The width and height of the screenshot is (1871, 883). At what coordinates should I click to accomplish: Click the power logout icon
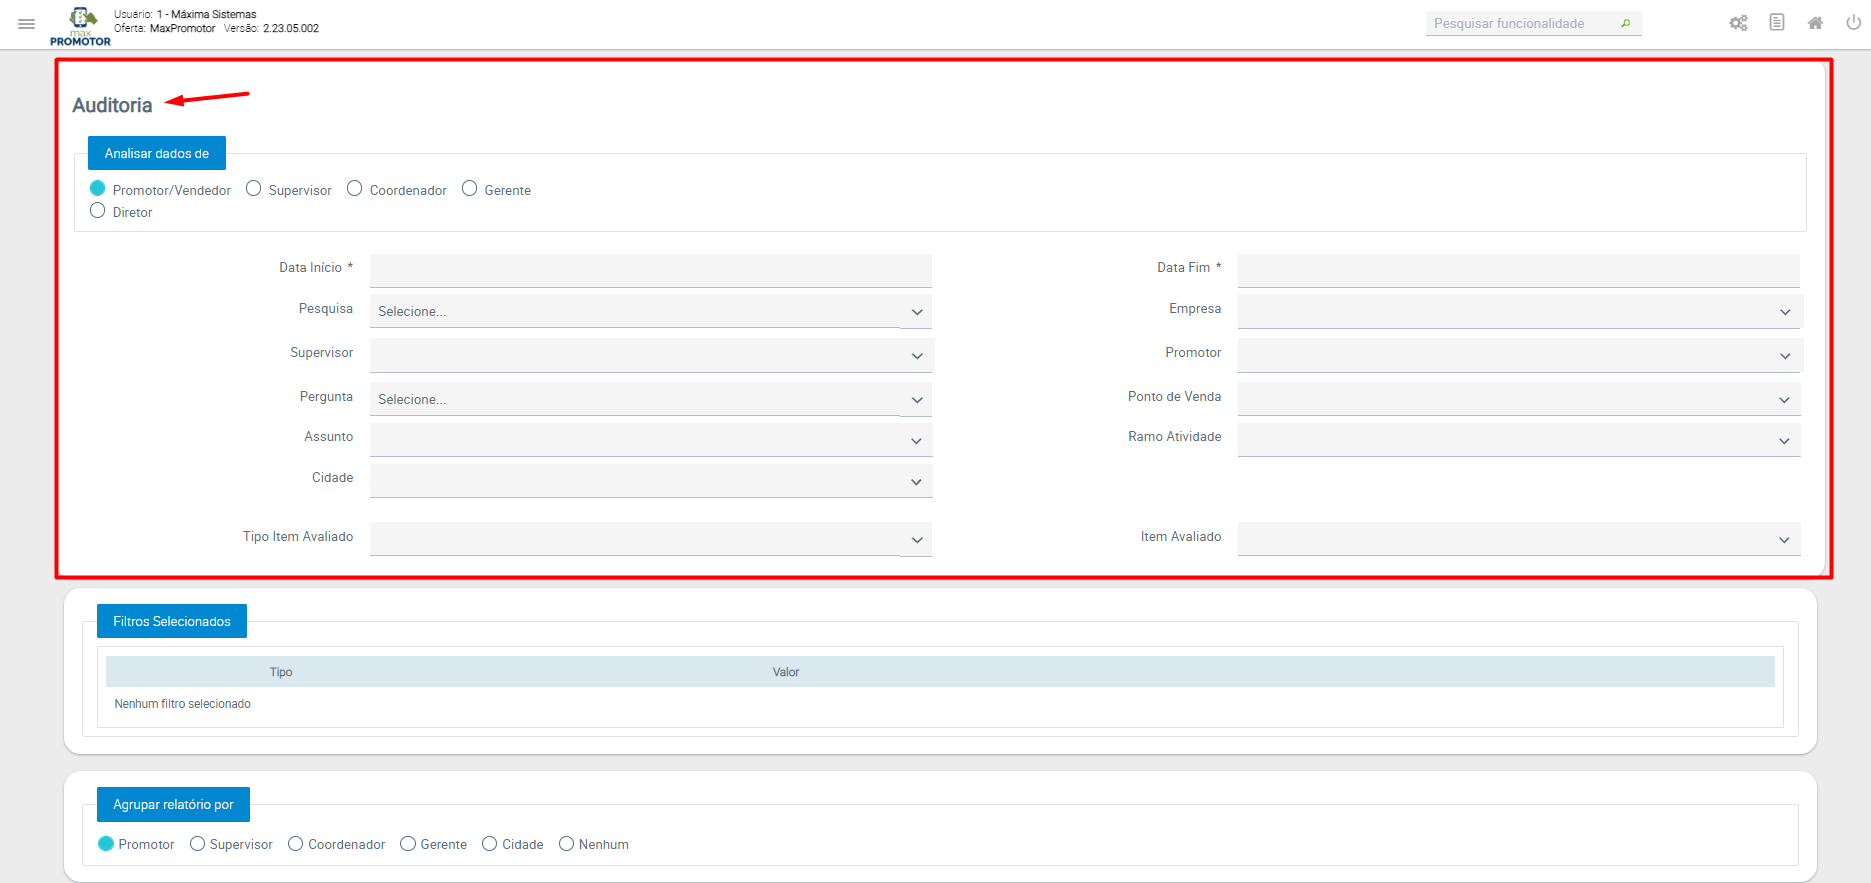point(1853,22)
